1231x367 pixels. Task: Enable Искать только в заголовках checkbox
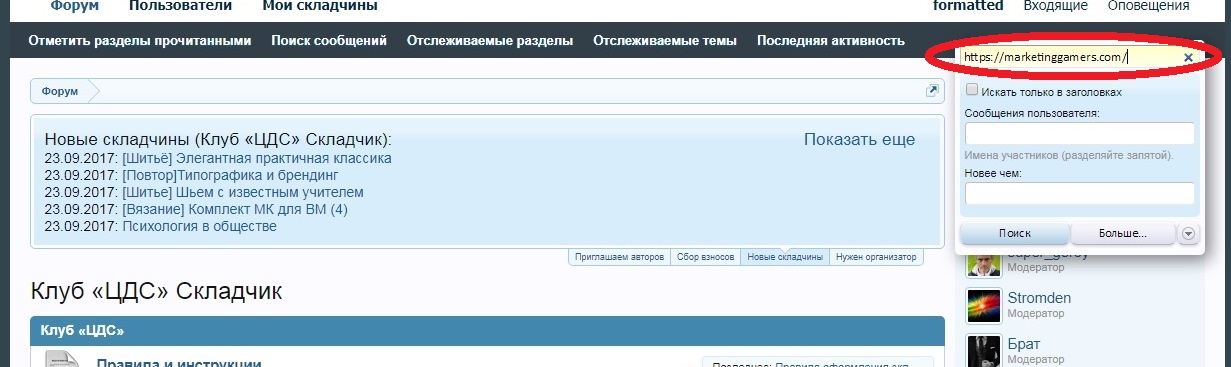[972, 90]
